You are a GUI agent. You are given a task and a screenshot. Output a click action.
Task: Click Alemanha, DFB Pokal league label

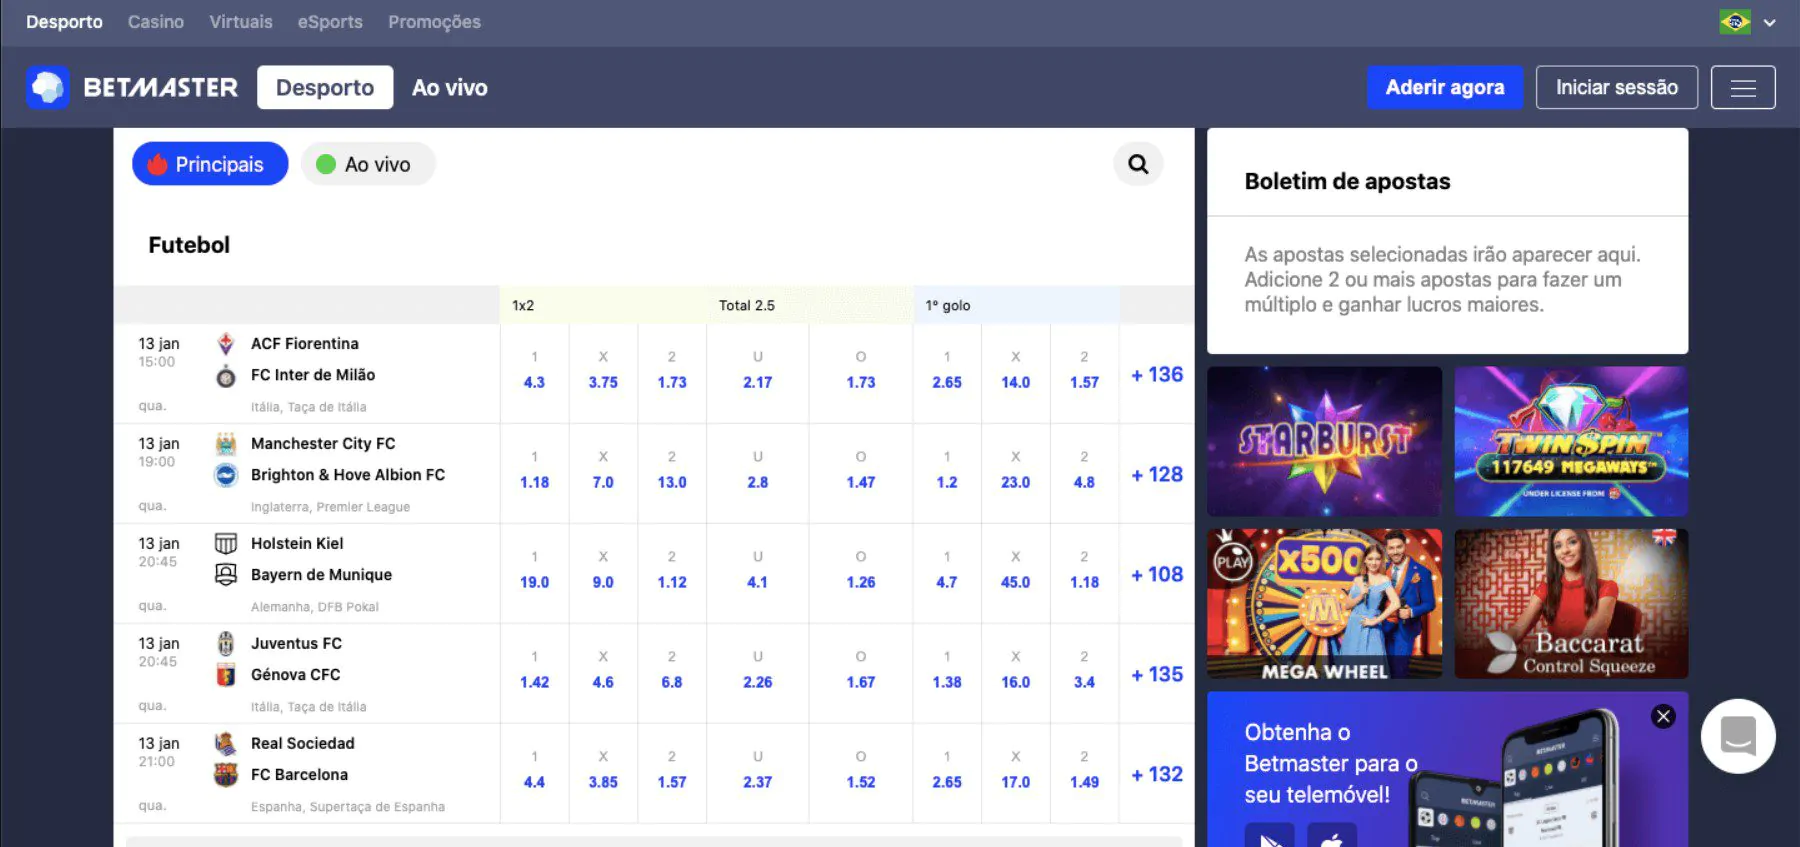pyautogui.click(x=315, y=607)
